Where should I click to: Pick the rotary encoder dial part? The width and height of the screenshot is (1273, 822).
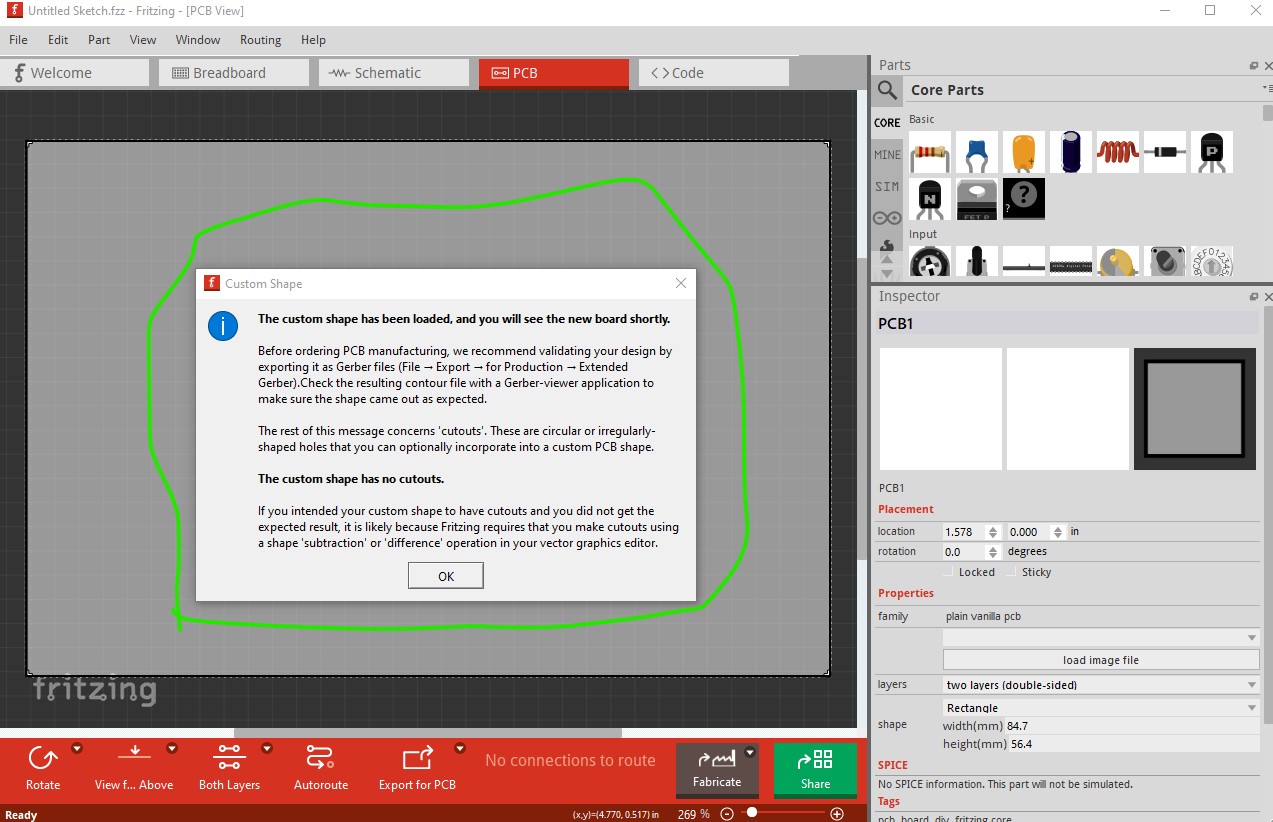(1211, 262)
